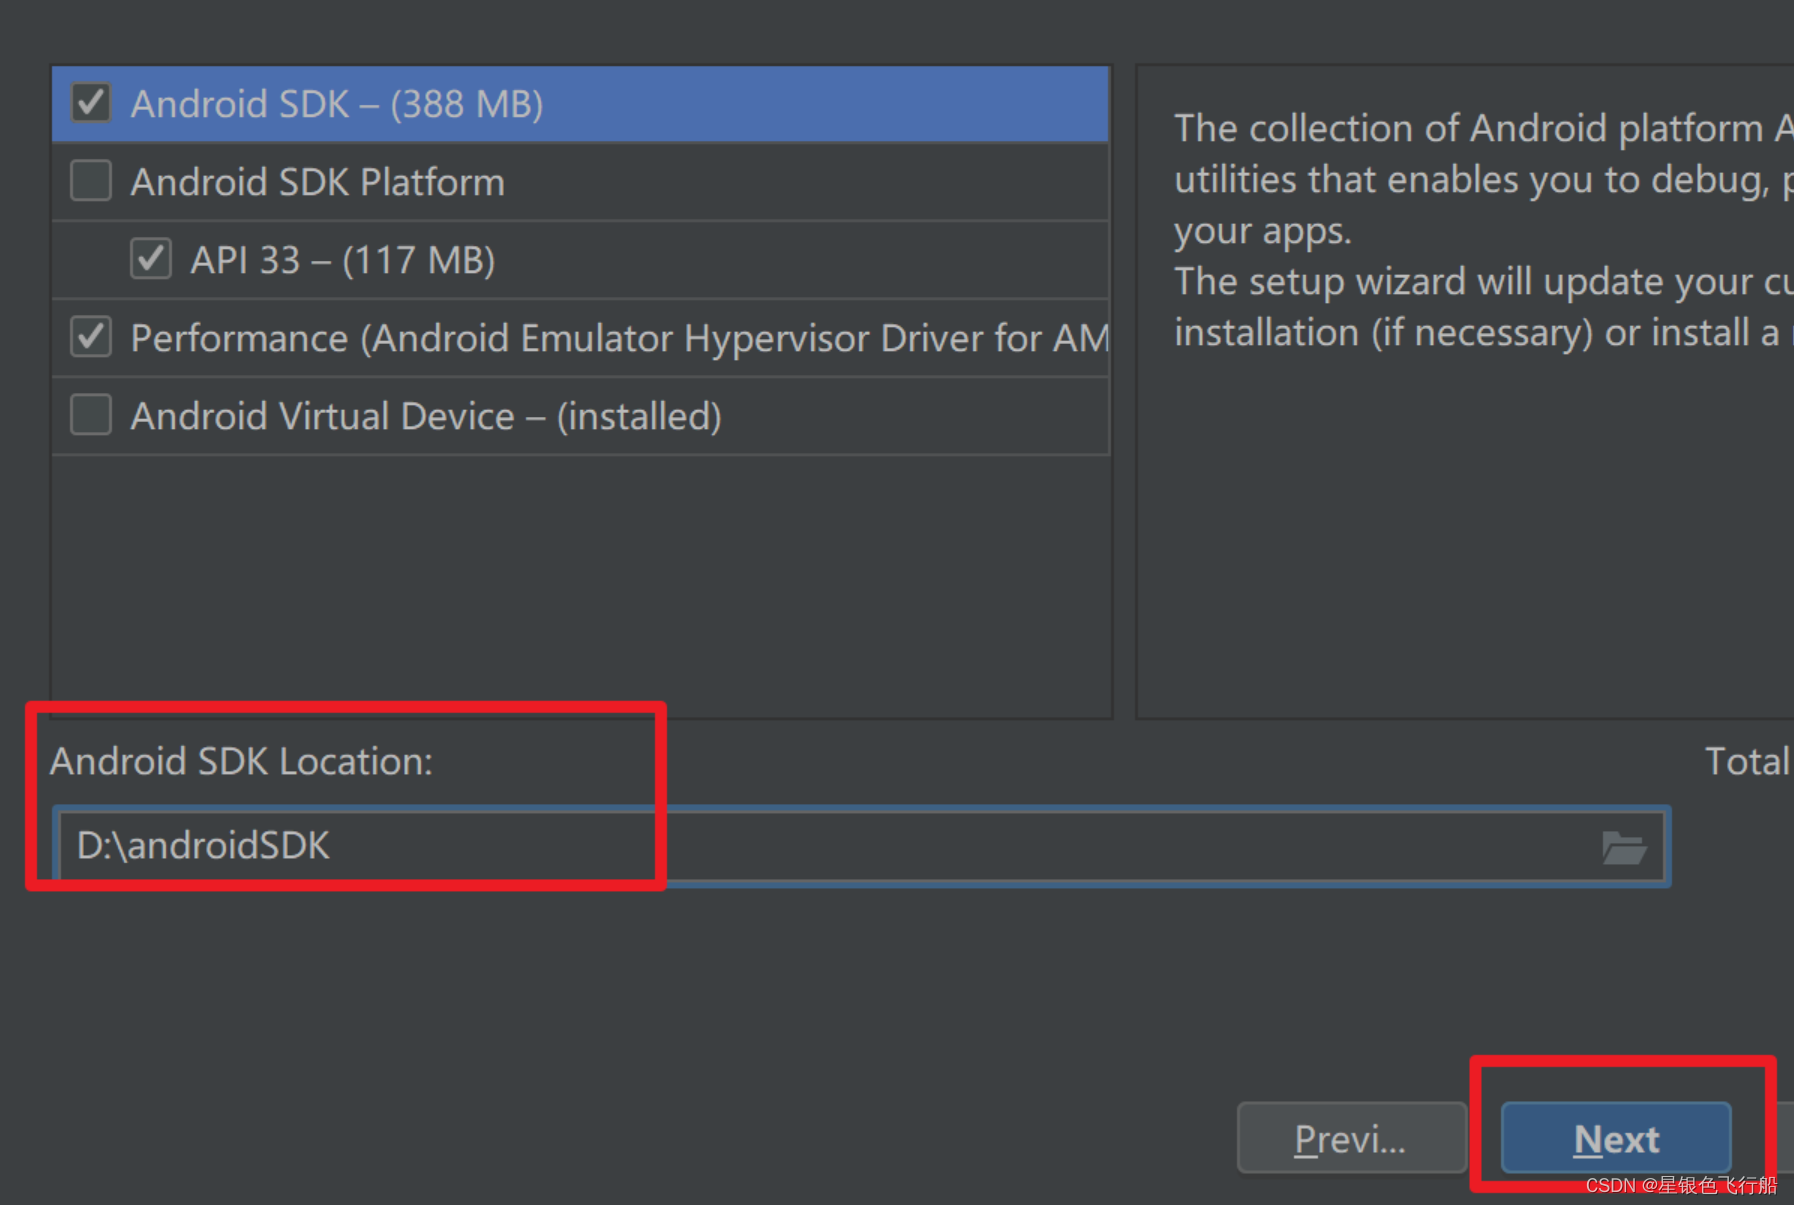Uncheck the Performance Hypervisor Driver checkbox
The width and height of the screenshot is (1794, 1205).
coord(91,337)
